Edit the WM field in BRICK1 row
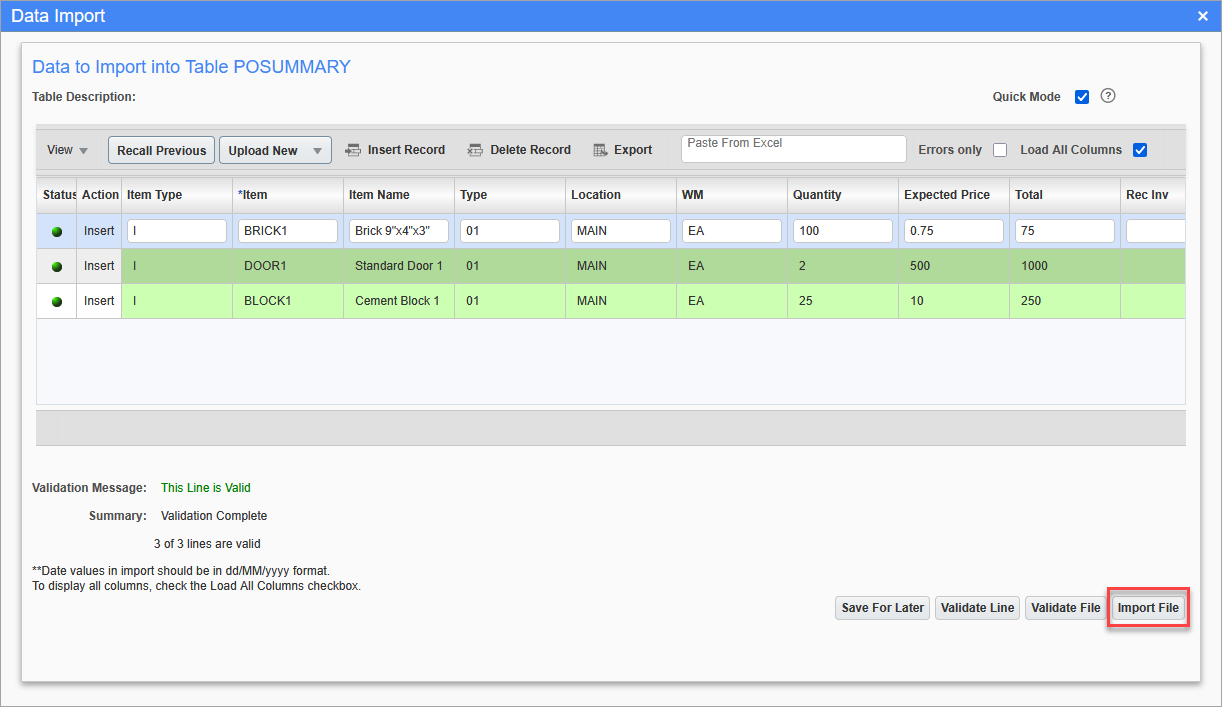This screenshot has width=1222, height=707. [x=732, y=231]
